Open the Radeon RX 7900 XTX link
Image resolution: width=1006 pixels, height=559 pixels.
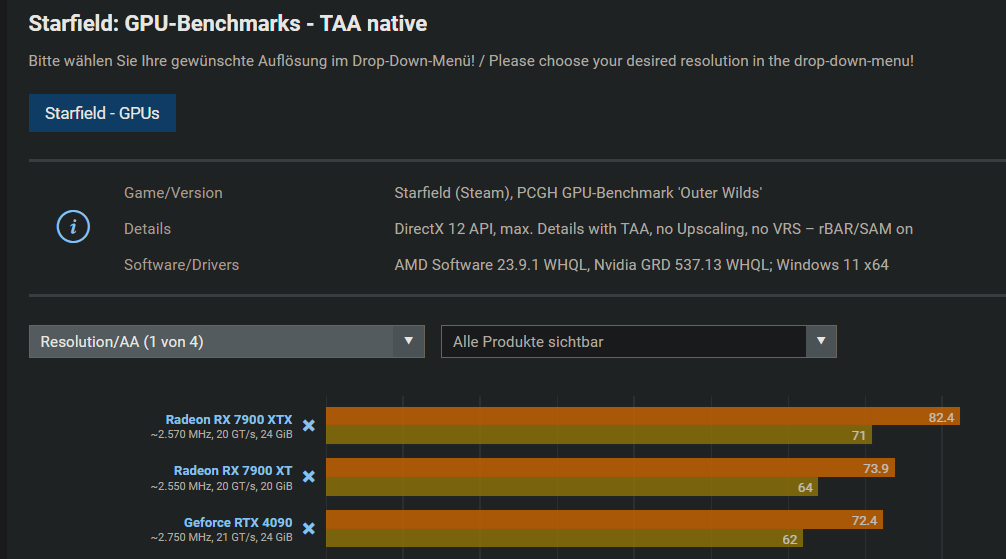(229, 419)
